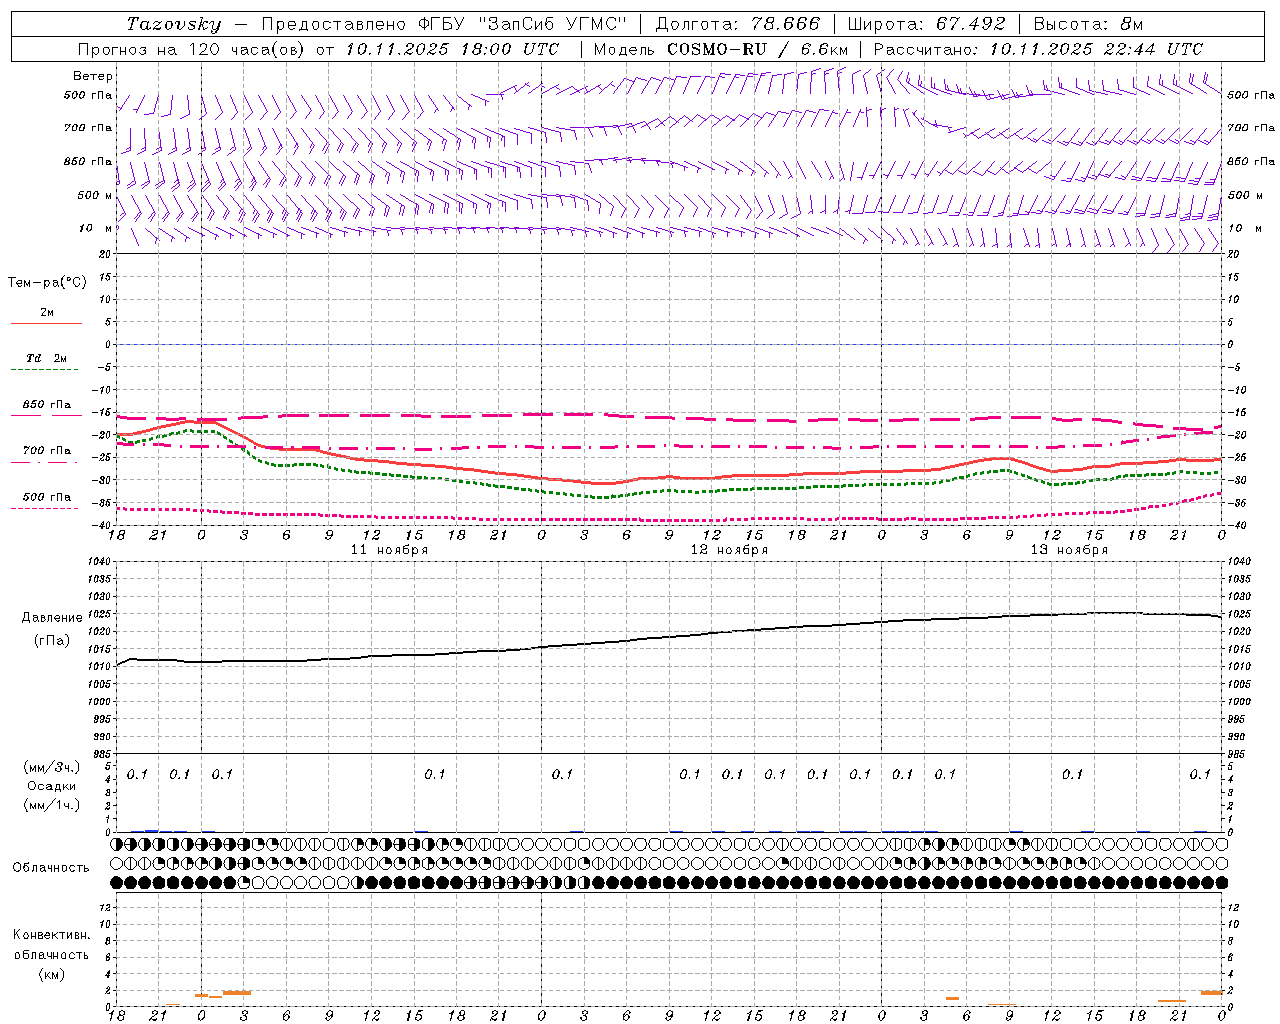The width and height of the screenshot is (1280, 1024).
Task: Click the 700 гПа temperature legend entry
Action: [x=47, y=450]
